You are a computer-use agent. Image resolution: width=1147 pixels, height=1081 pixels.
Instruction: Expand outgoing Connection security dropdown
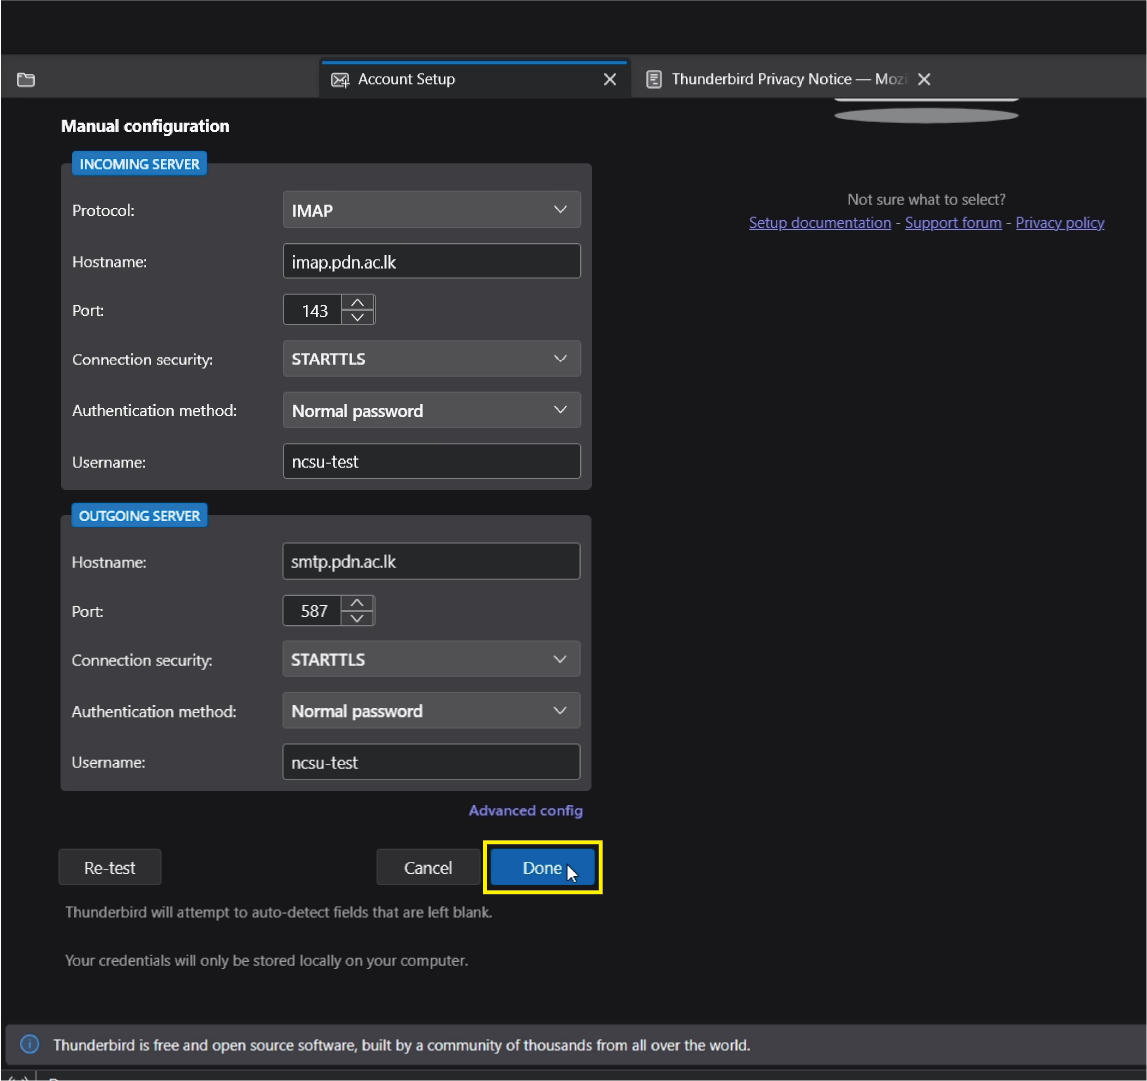(x=431, y=660)
